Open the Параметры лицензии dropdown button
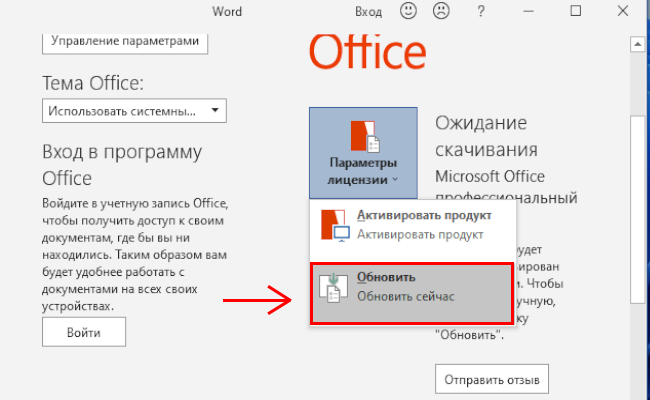650x400 pixels. coord(363,153)
